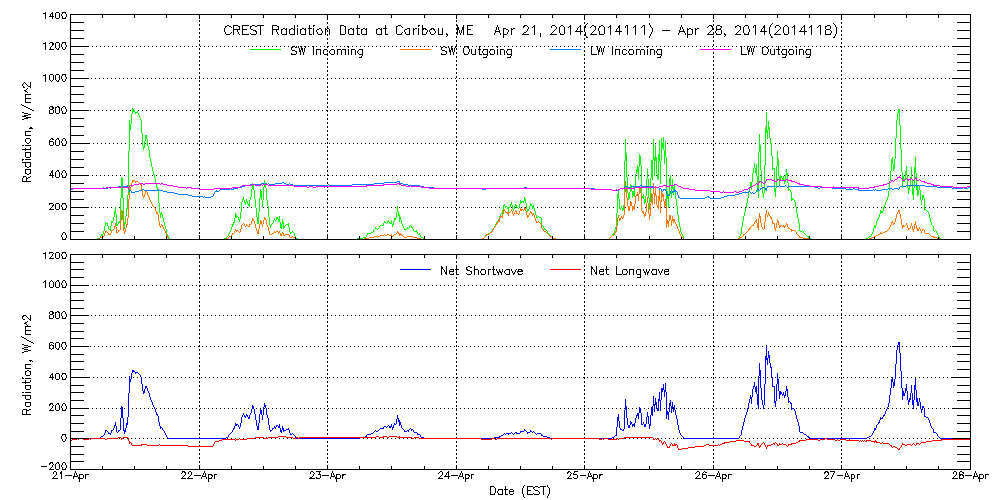The width and height of the screenshot is (1000, 500).
Task: Click the SW Outgoing legend label
Action: 476,52
